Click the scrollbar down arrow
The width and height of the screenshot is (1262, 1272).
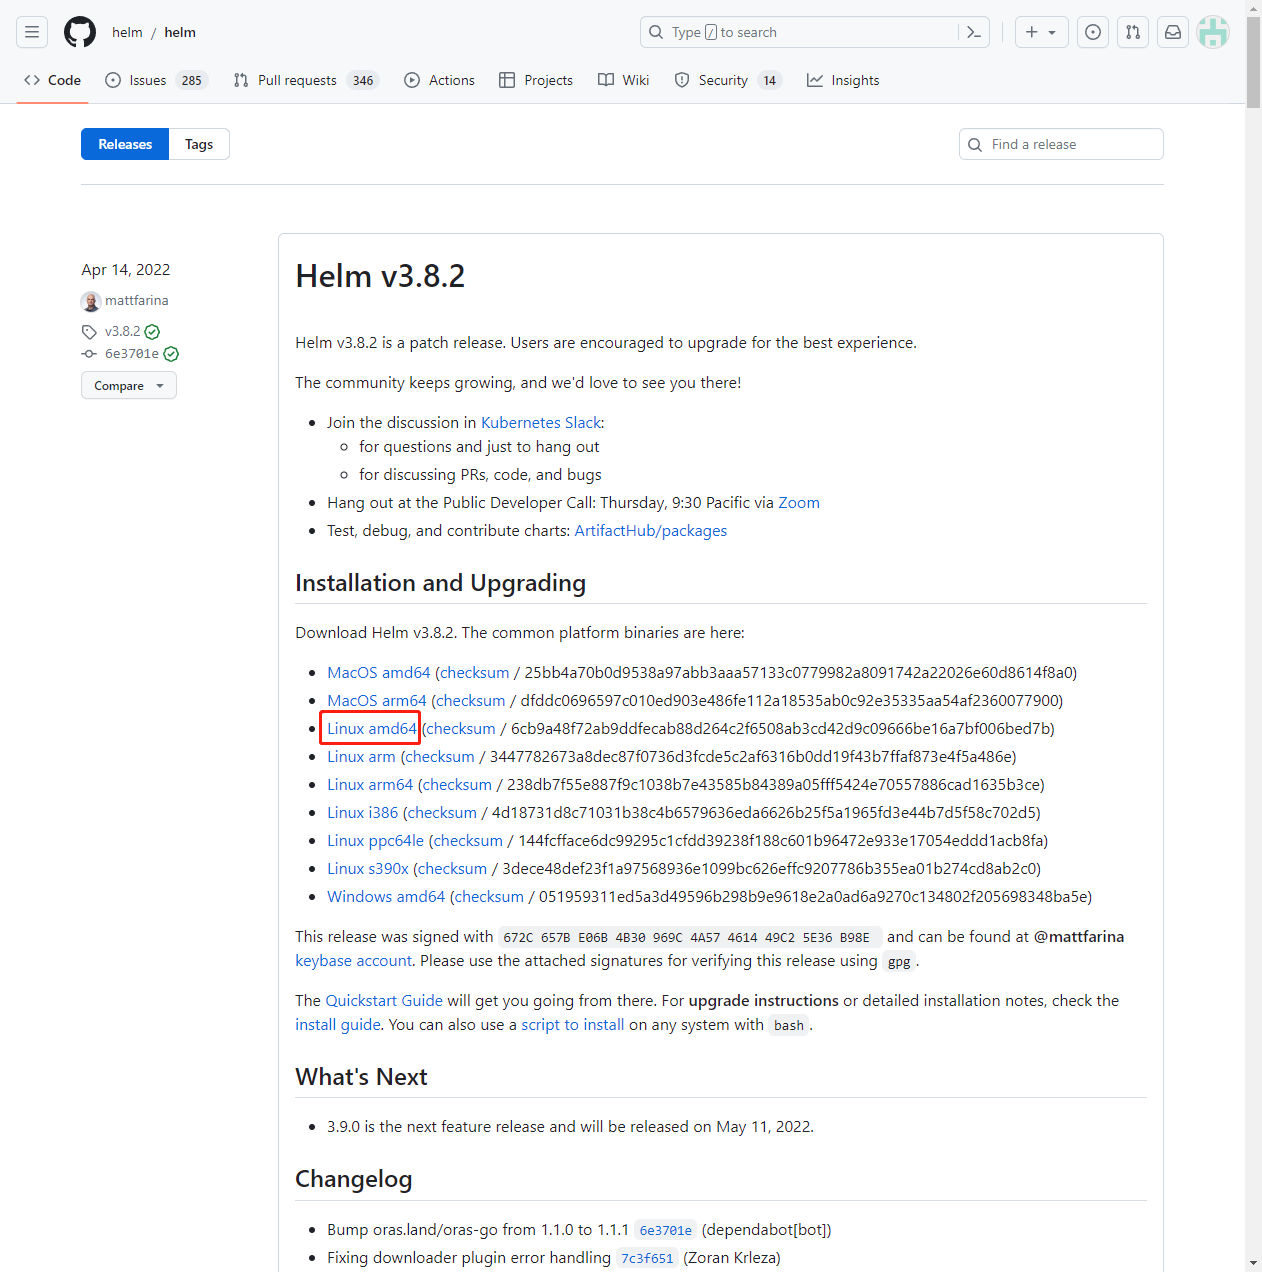[x=1253, y=1264]
